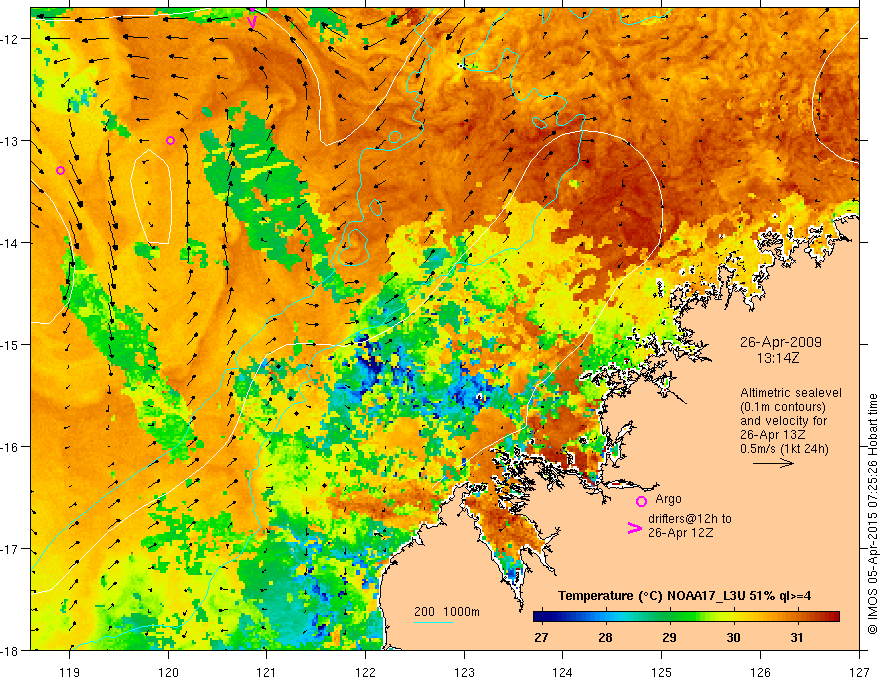
Task: Click the "Argo" legend label
Action: click(668, 499)
